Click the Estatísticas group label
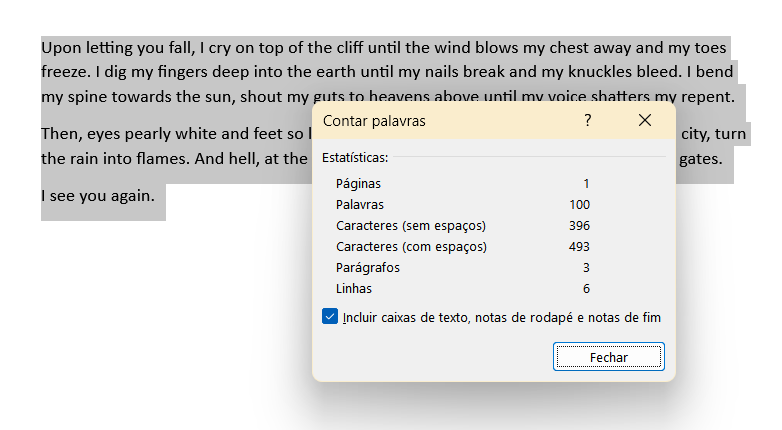 pos(355,157)
